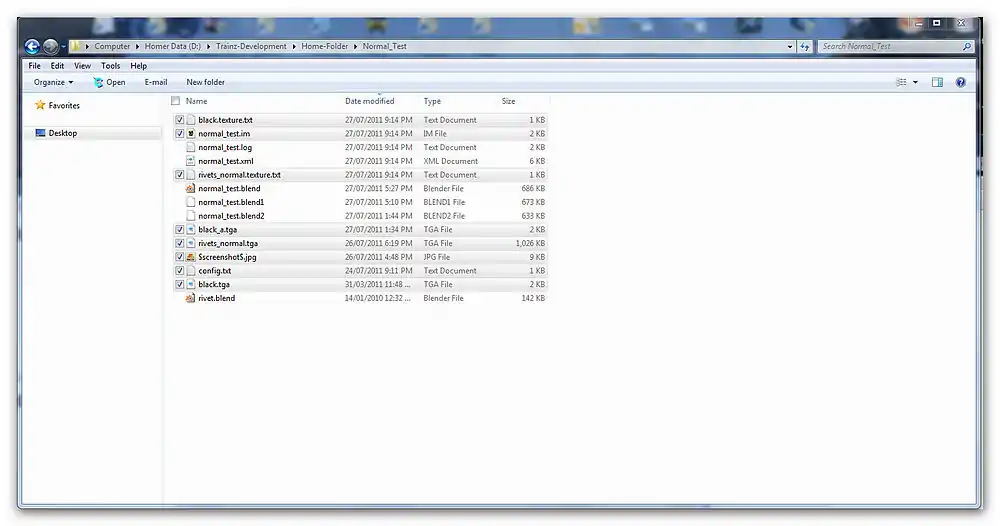
Task: Expand the view options dropdown arrow
Action: point(915,82)
